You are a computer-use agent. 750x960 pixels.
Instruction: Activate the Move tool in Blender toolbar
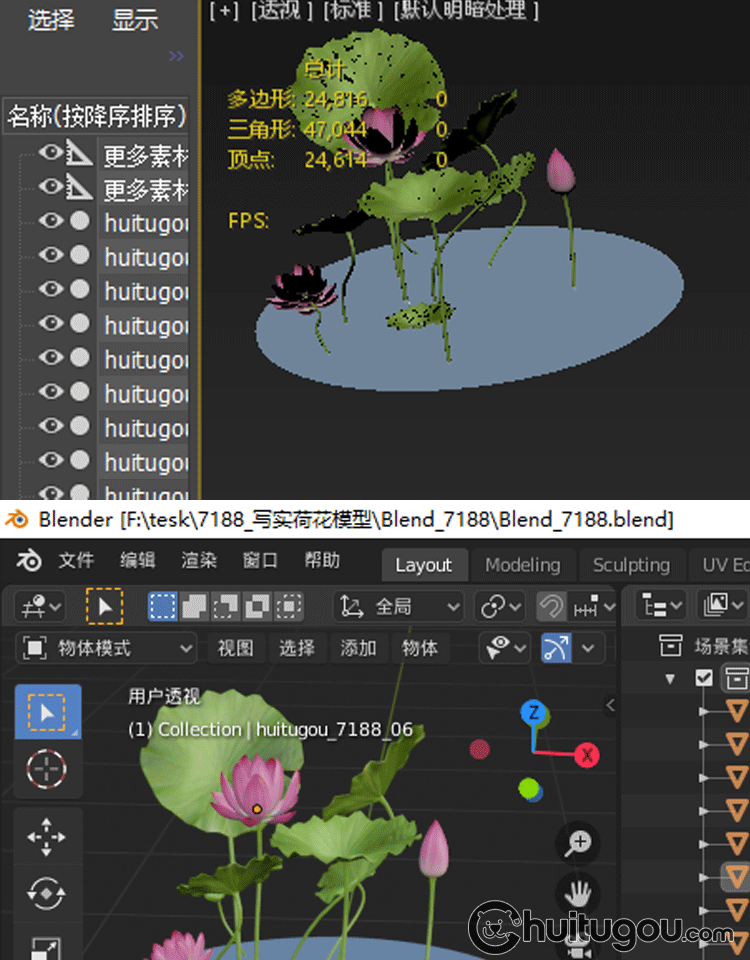tap(47, 837)
